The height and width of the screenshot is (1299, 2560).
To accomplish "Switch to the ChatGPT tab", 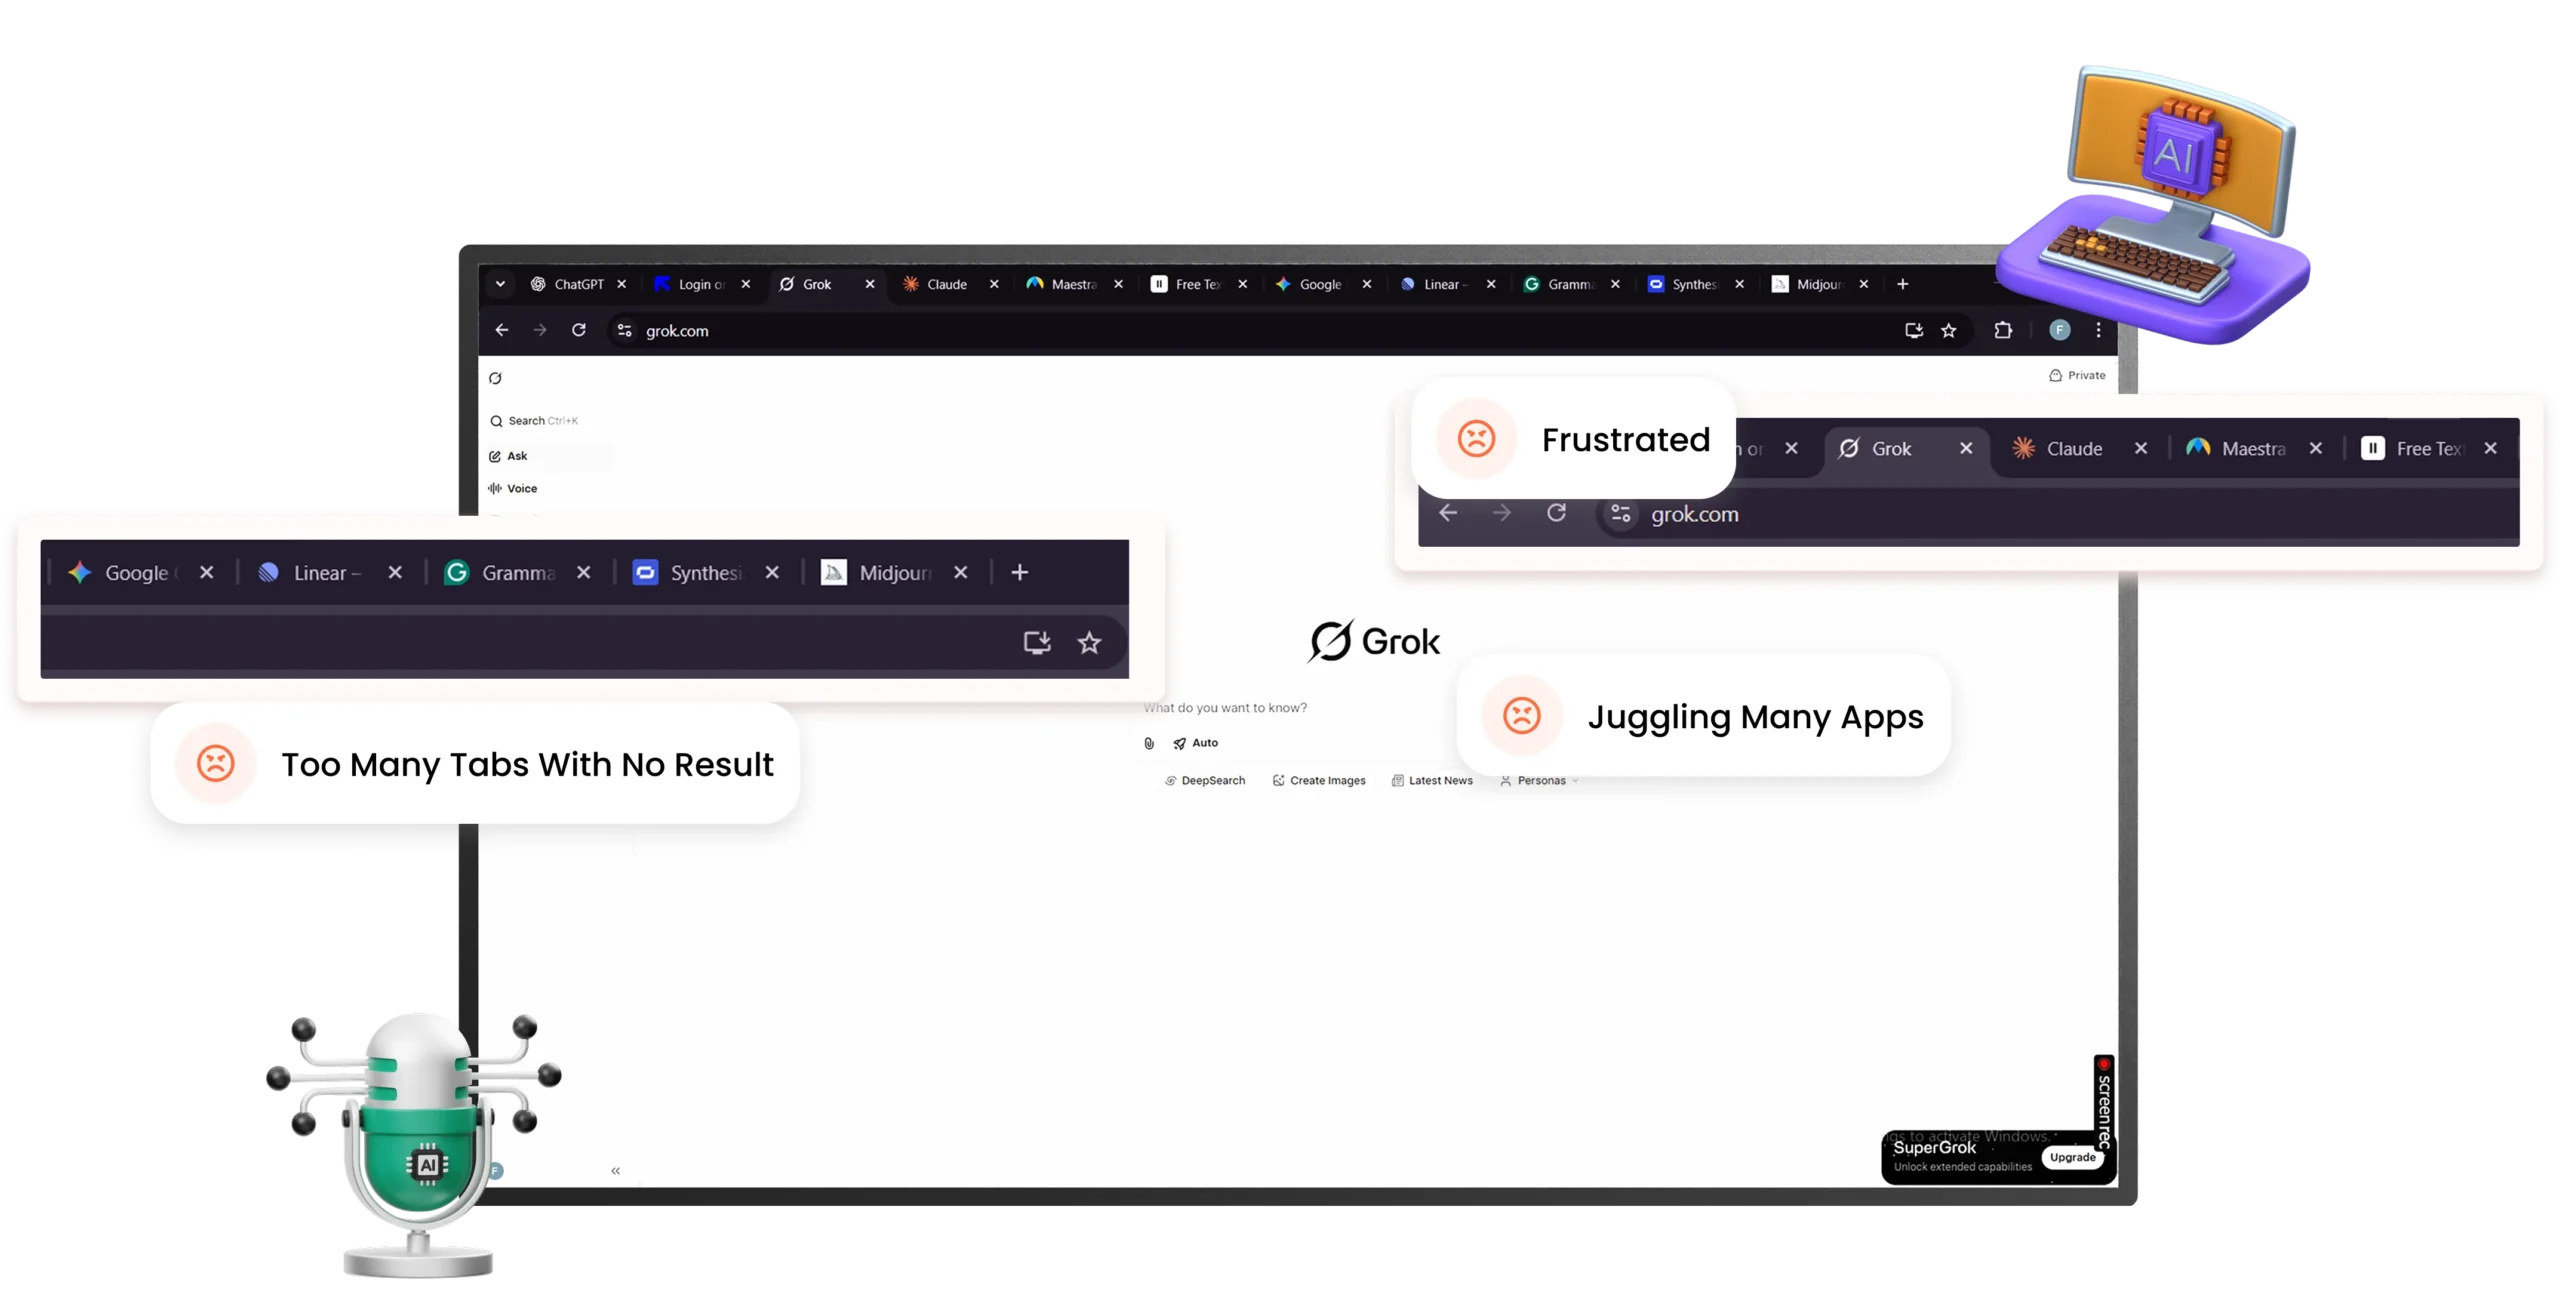I will (576, 284).
